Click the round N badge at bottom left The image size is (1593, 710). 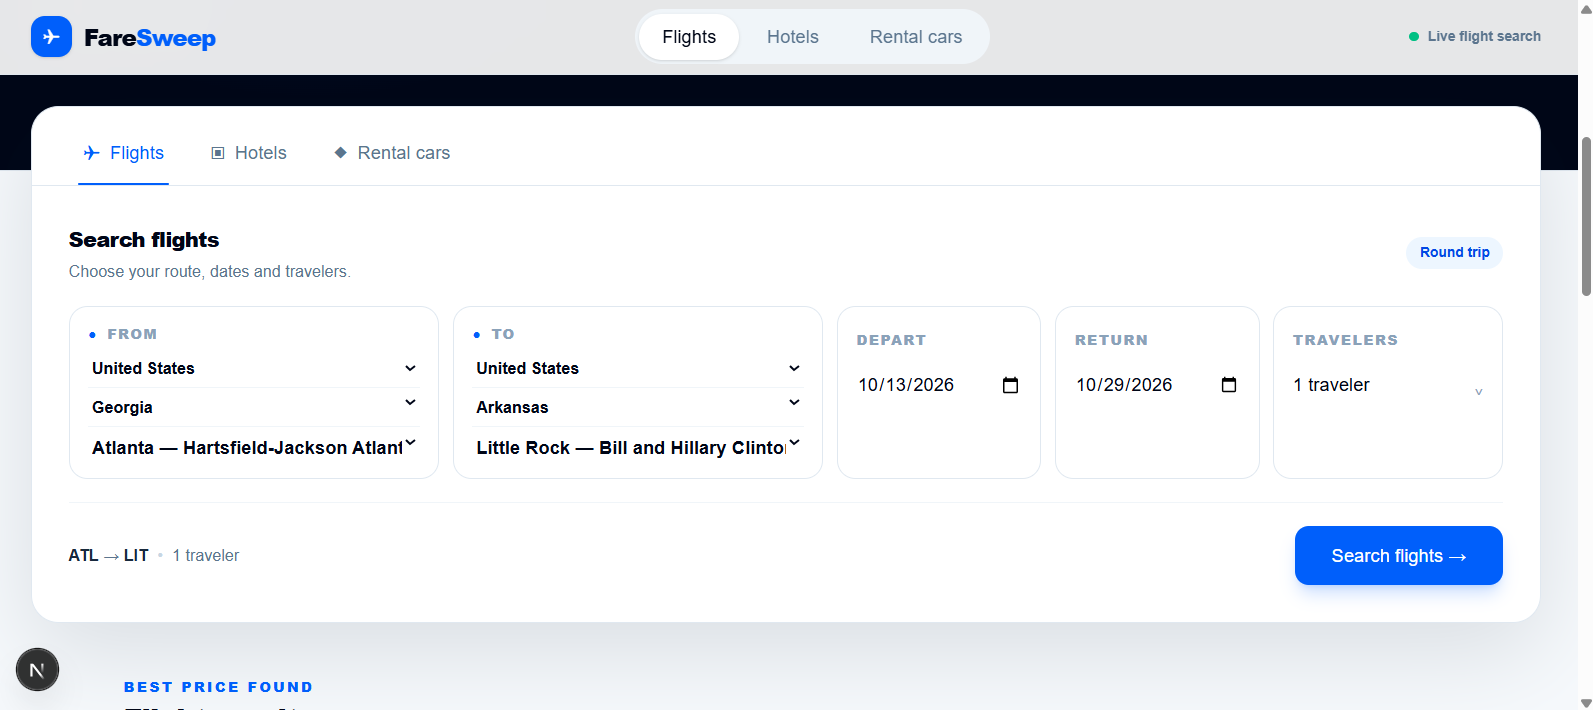pyautogui.click(x=37, y=670)
